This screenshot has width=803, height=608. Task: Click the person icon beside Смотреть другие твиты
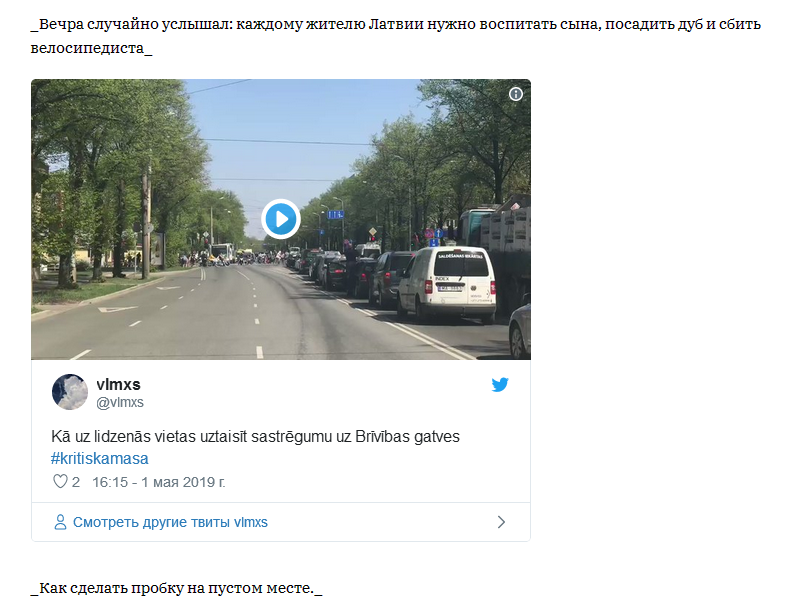(x=60, y=522)
